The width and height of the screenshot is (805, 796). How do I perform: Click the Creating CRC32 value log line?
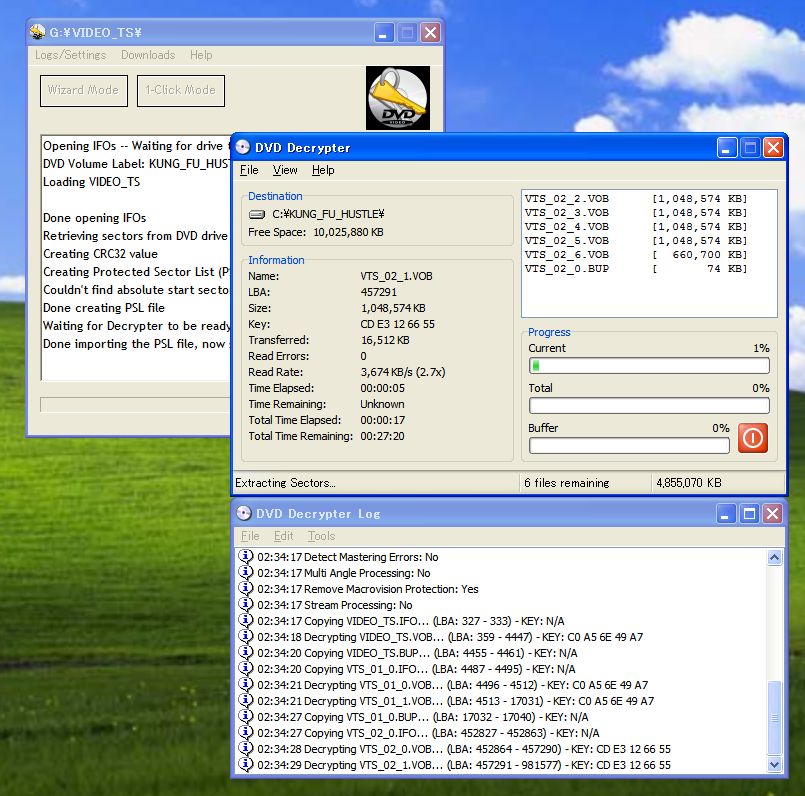point(100,254)
